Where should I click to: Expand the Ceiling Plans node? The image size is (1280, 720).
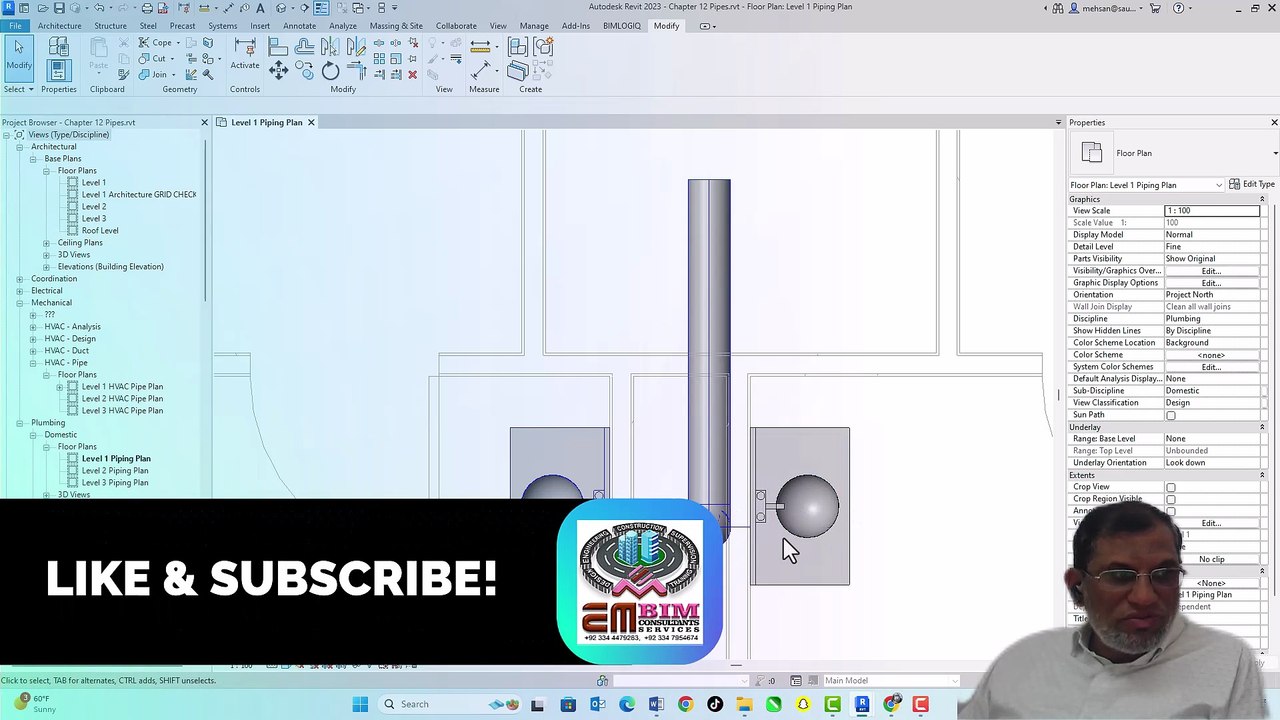(x=46, y=243)
